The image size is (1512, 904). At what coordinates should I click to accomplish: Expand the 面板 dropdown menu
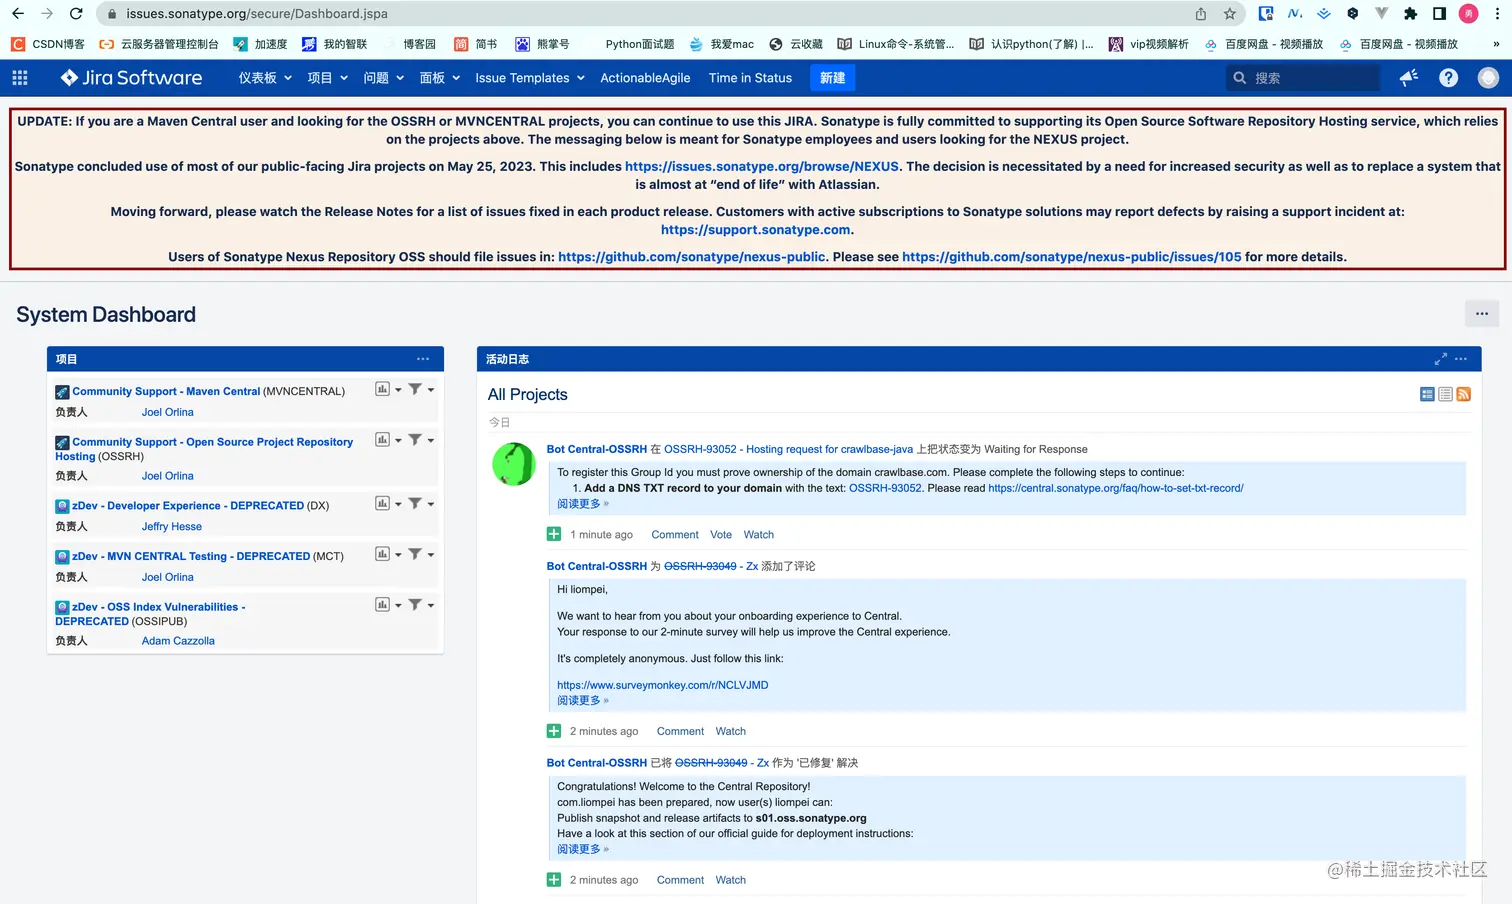(439, 78)
